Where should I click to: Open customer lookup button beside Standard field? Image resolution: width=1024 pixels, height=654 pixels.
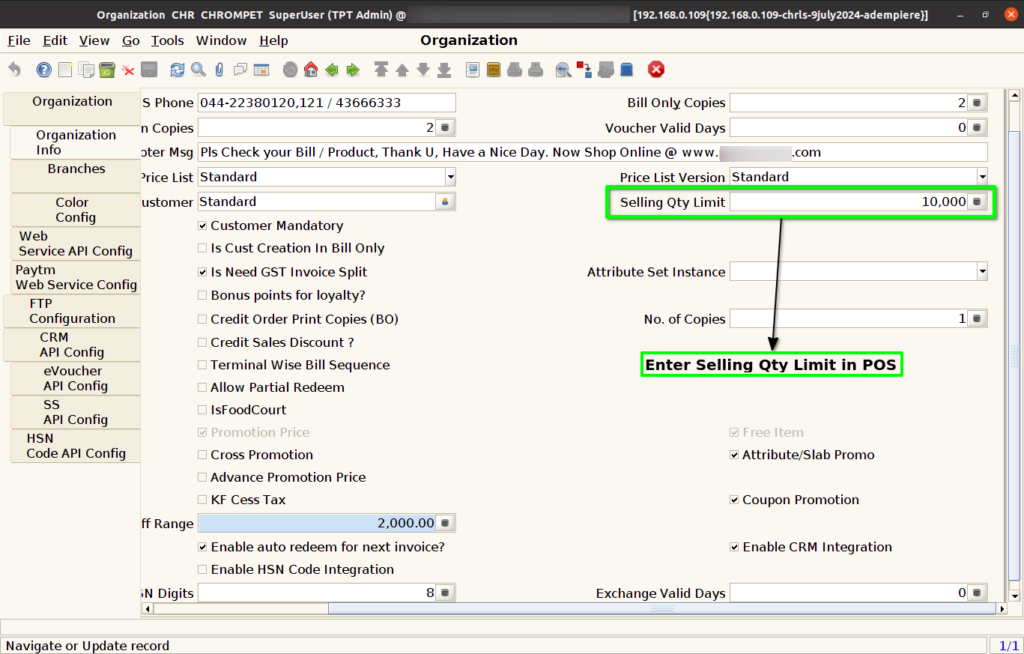click(445, 202)
